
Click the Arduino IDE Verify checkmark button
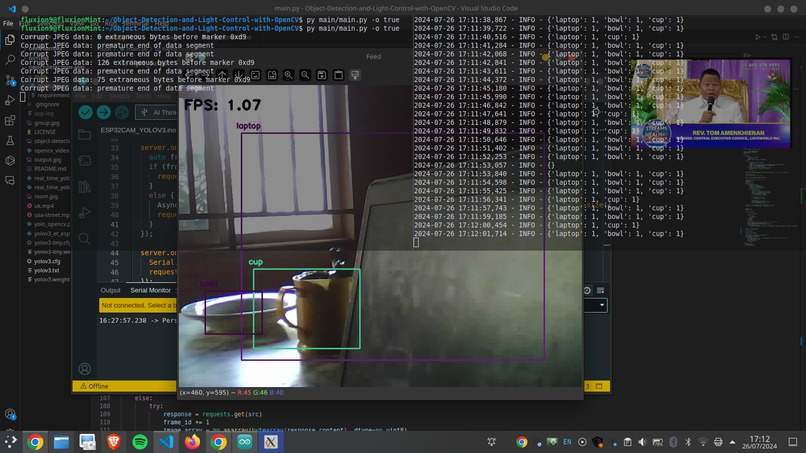(x=85, y=112)
